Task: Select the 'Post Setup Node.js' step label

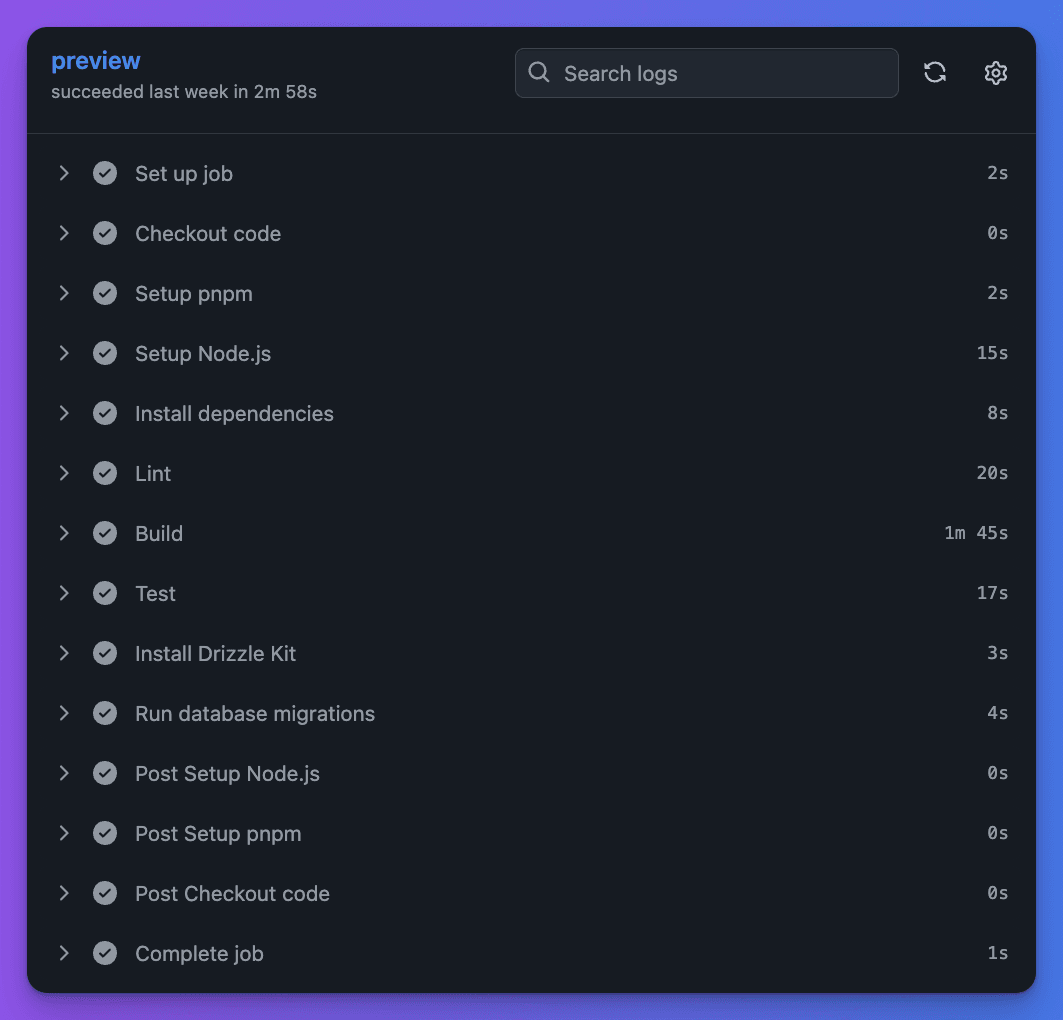Action: (x=227, y=774)
